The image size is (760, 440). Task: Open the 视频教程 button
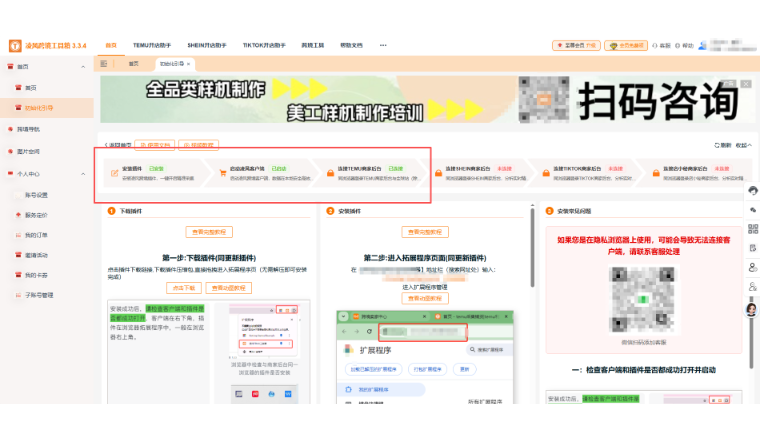pos(198,145)
